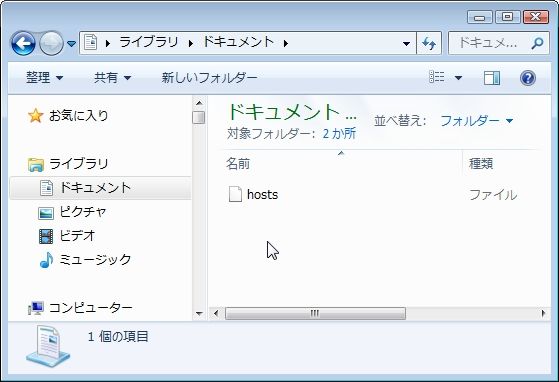The image size is (559, 382).
Task: Click navigation pane scroll down arrow
Action: pyautogui.click(x=199, y=314)
